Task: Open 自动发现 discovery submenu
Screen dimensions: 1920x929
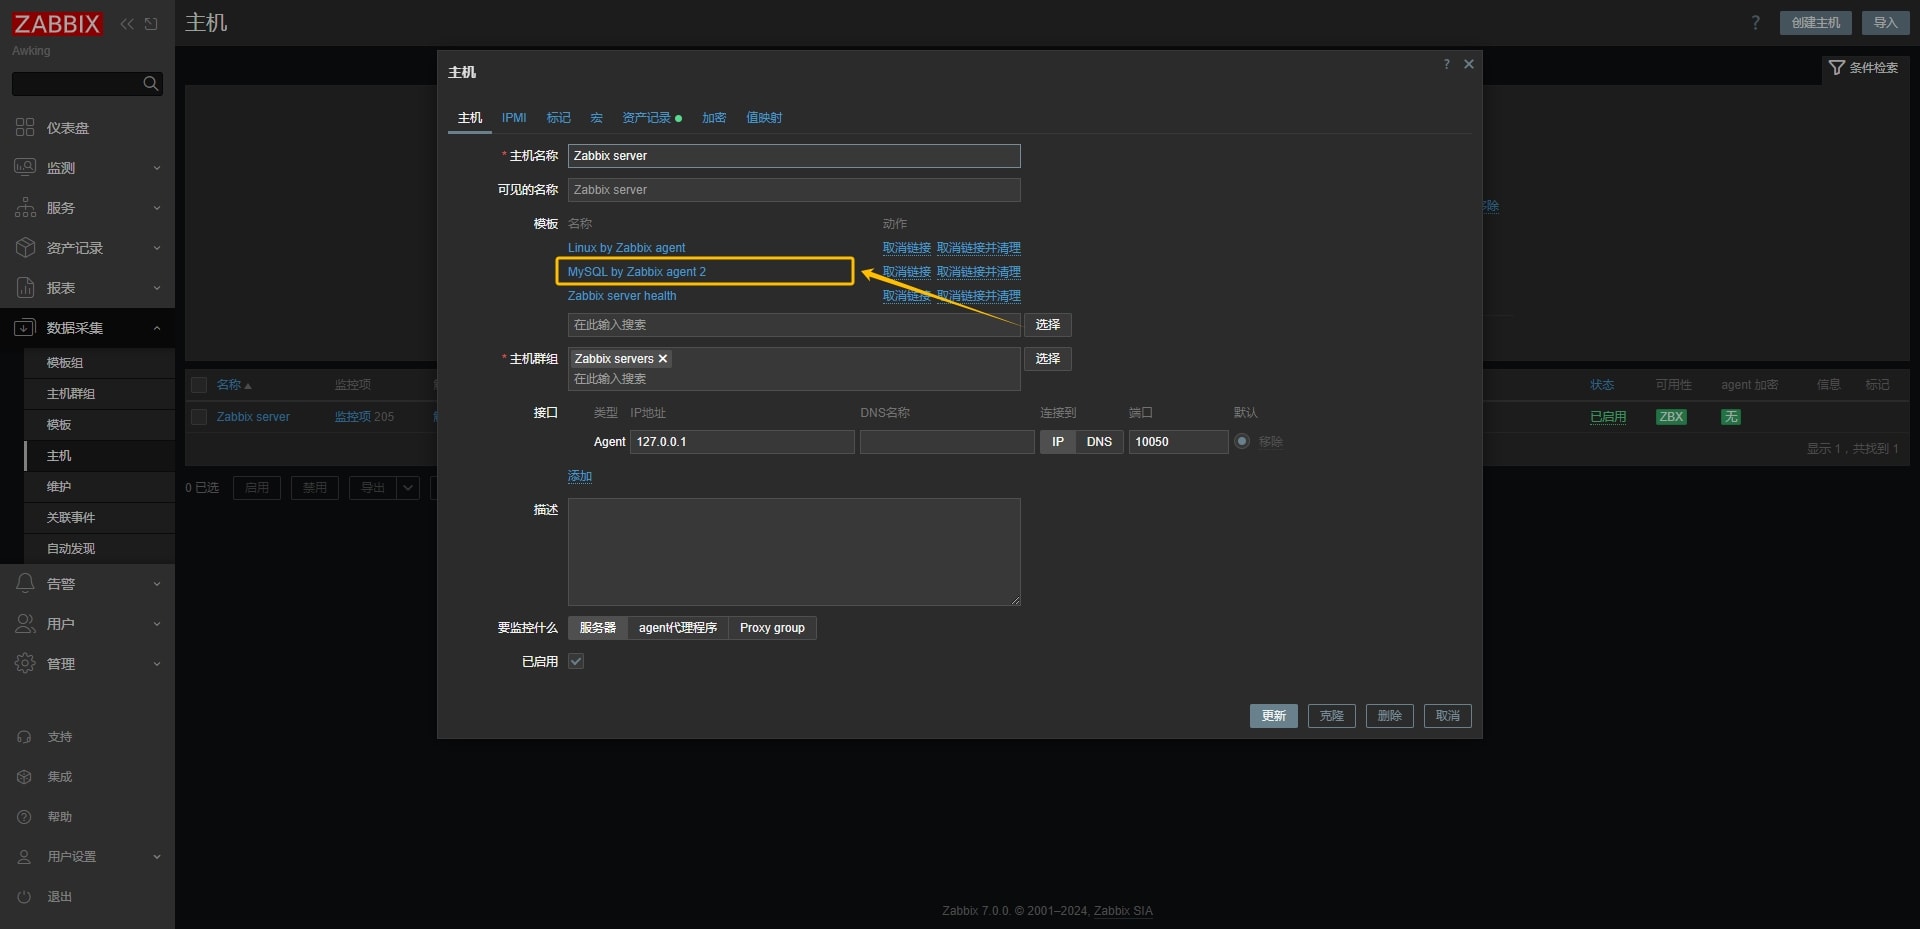Action: tap(99, 549)
